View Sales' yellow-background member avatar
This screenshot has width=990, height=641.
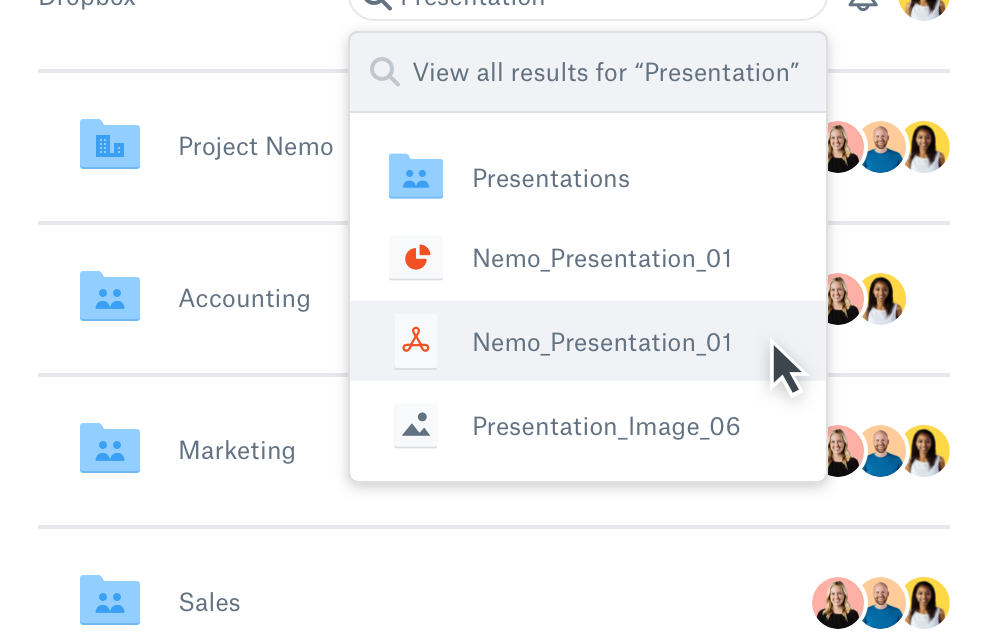pos(927,602)
